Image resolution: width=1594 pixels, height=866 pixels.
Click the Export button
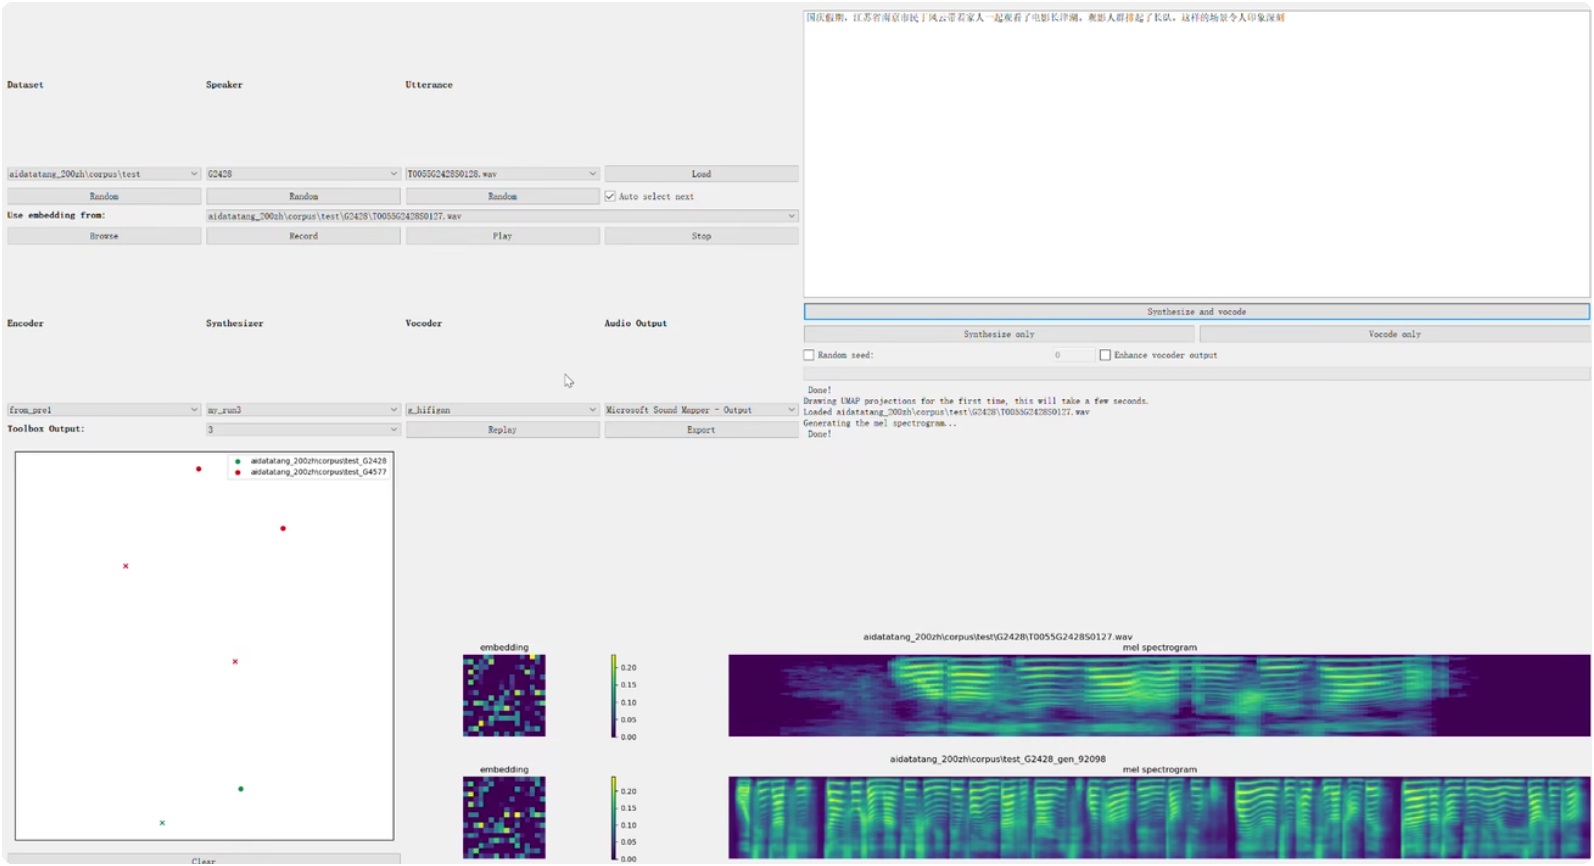coord(701,430)
